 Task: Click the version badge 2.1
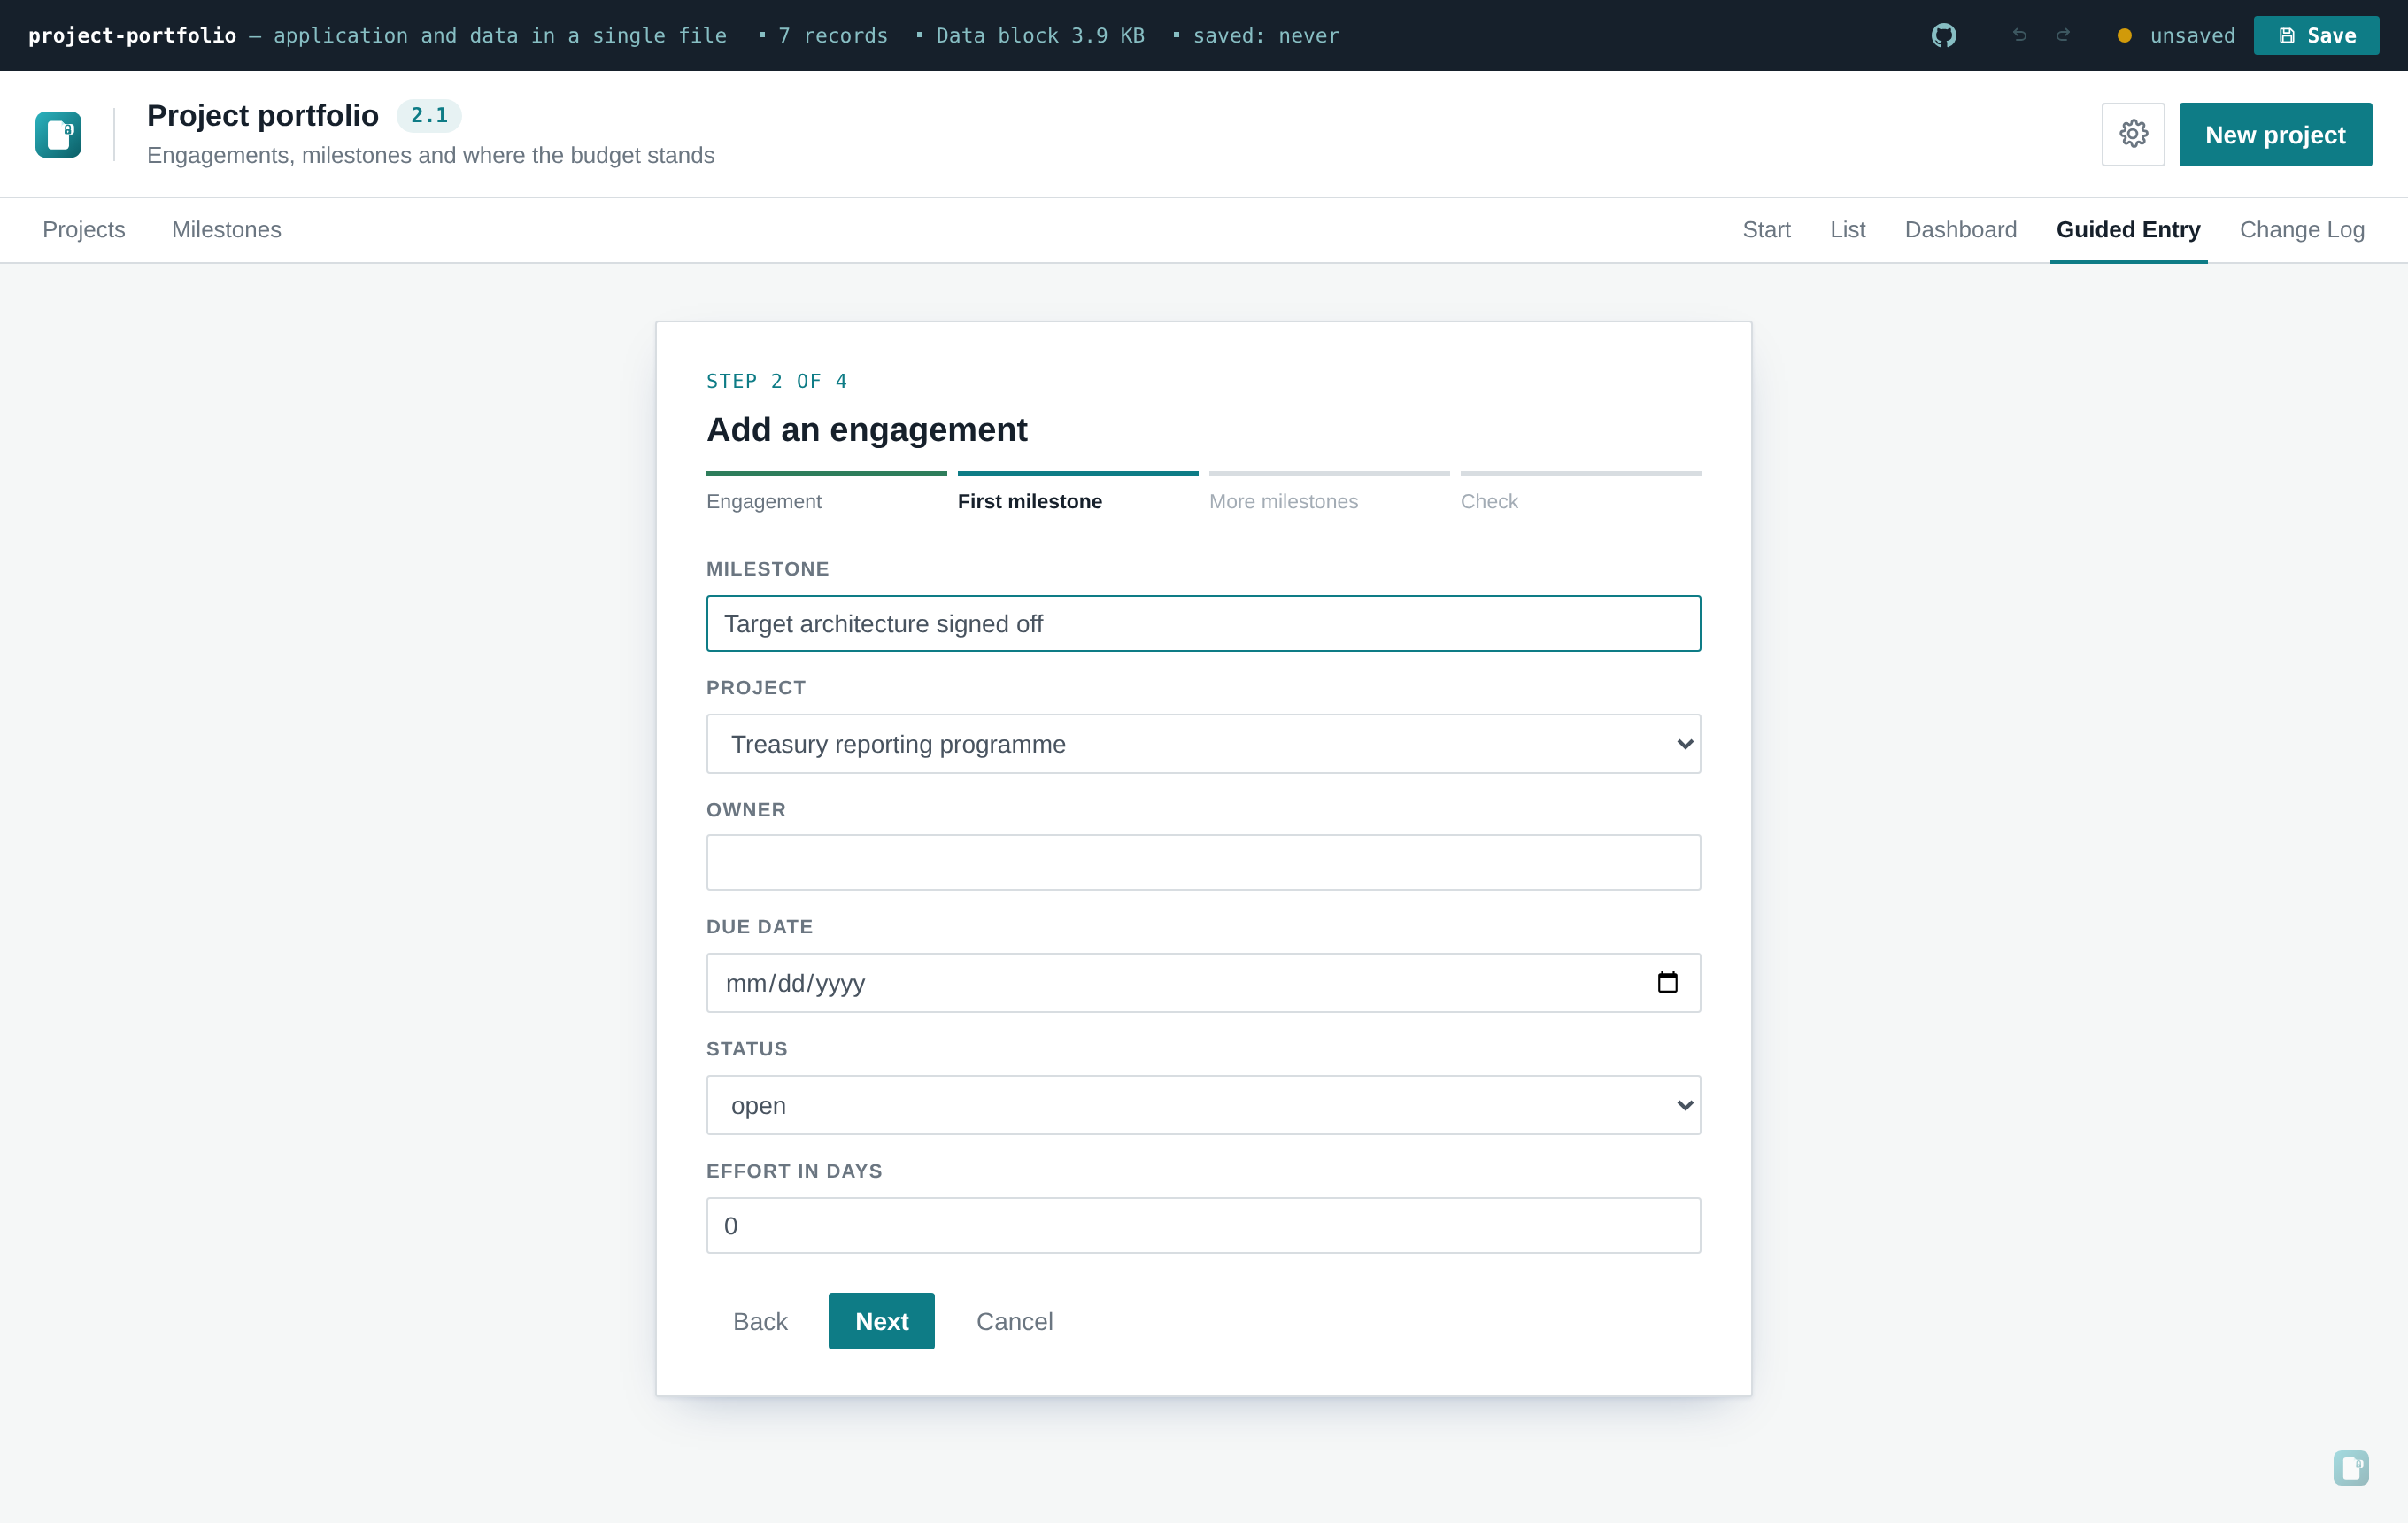[429, 115]
